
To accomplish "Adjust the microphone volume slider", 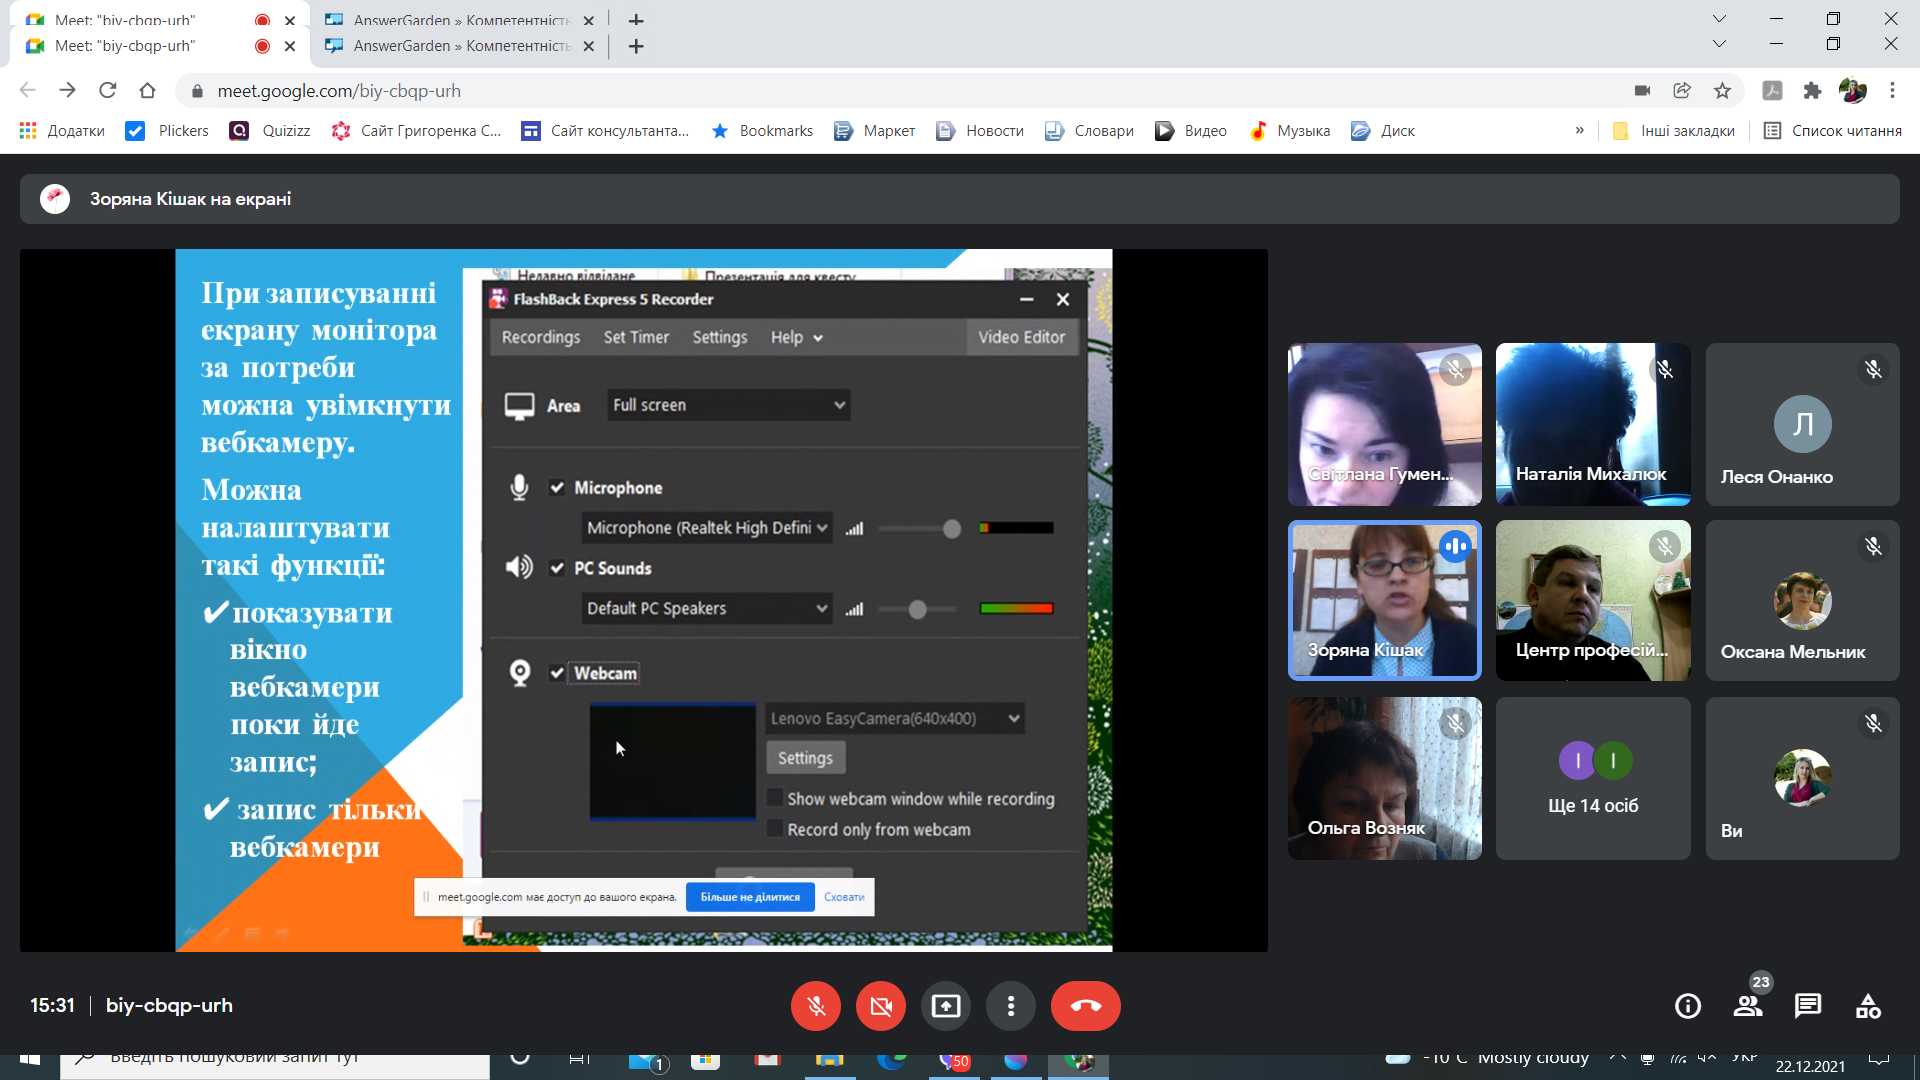I will (x=951, y=528).
